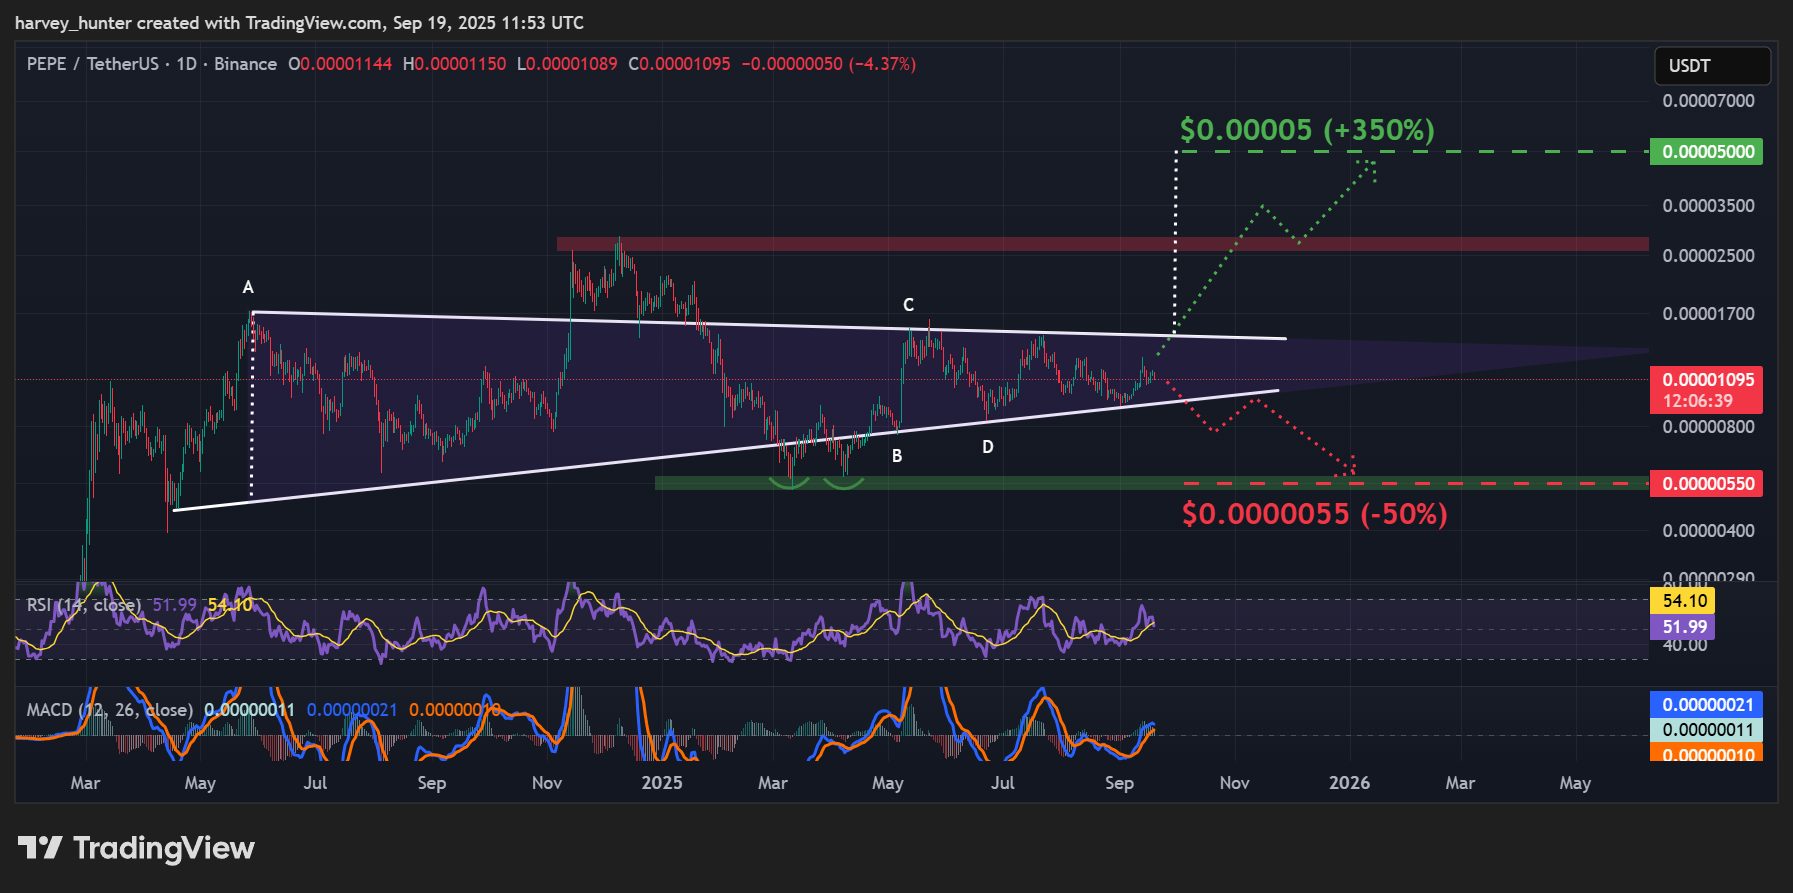Click the red 0.00001095 current price tag
1793x893 pixels.
1706,381
